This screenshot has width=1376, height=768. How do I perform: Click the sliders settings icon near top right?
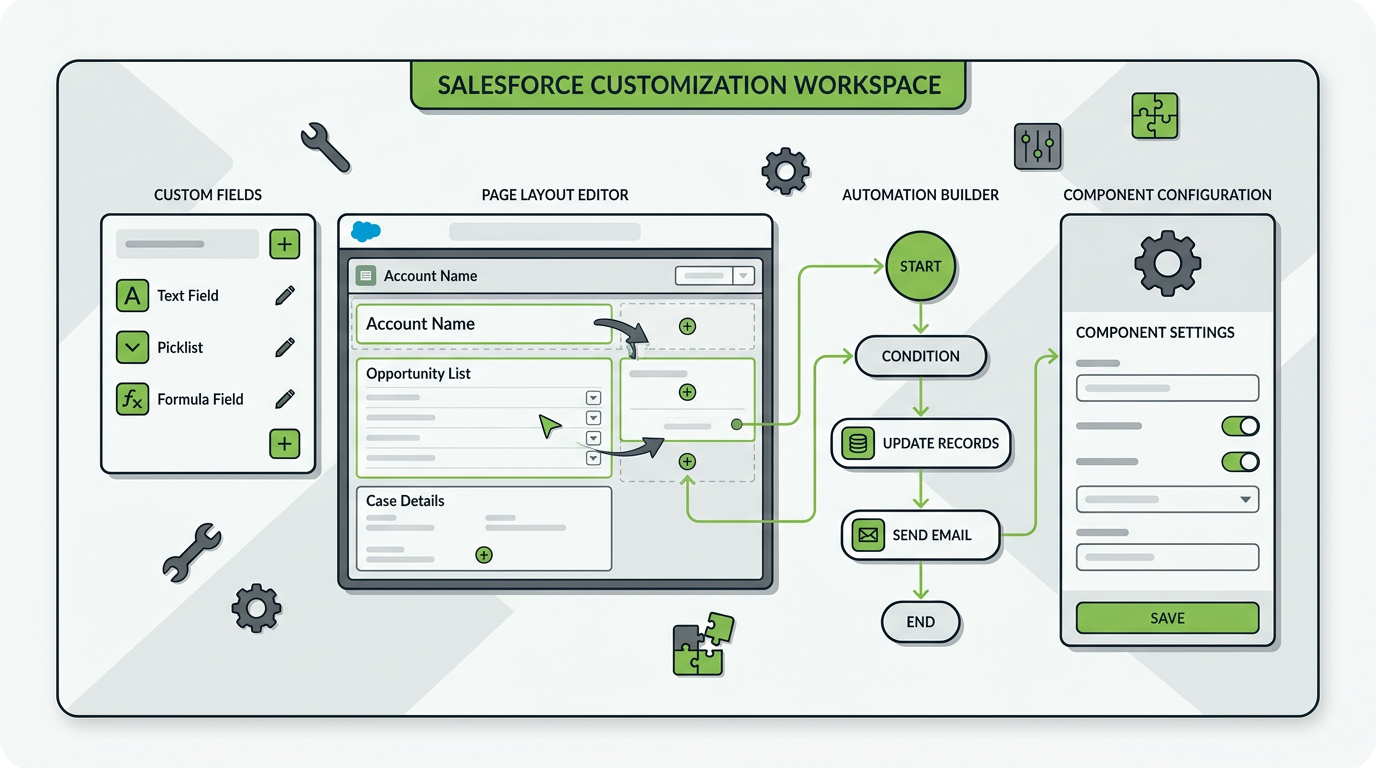pos(1037,147)
